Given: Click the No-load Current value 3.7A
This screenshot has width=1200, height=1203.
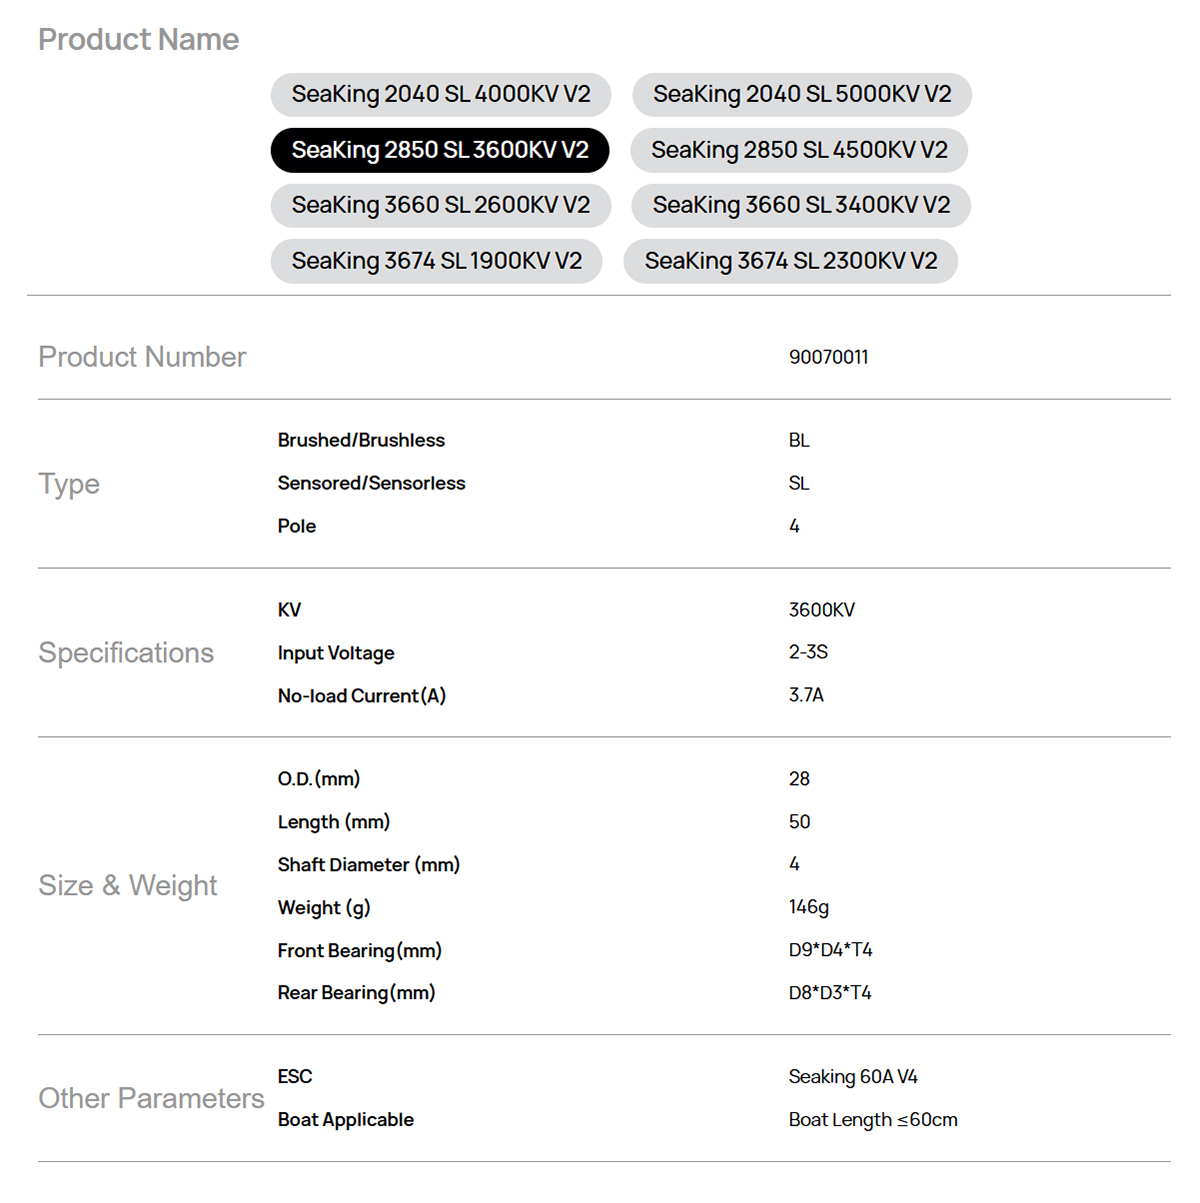Looking at the screenshot, I should (x=806, y=695).
